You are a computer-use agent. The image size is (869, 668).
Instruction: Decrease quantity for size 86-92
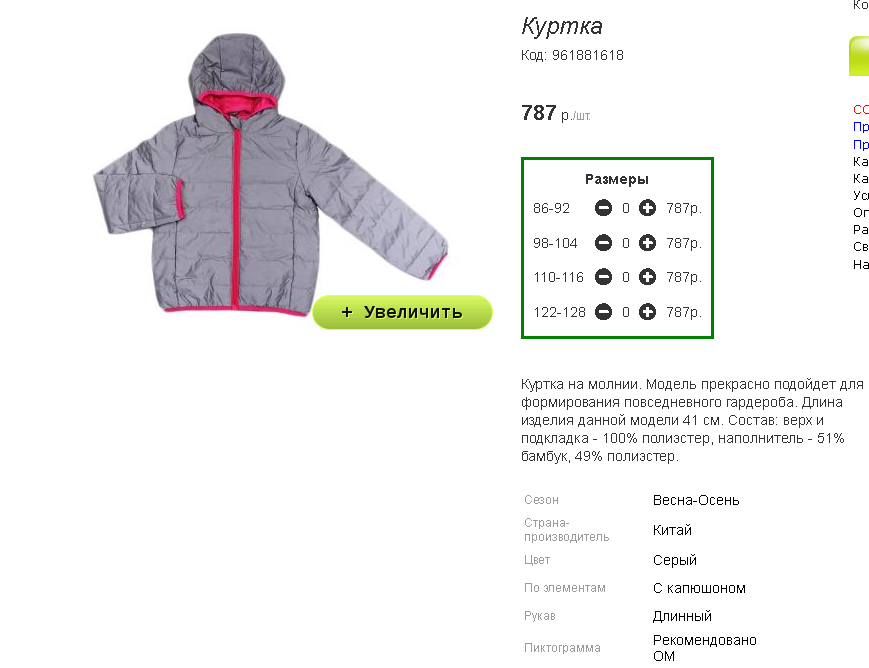tap(603, 208)
